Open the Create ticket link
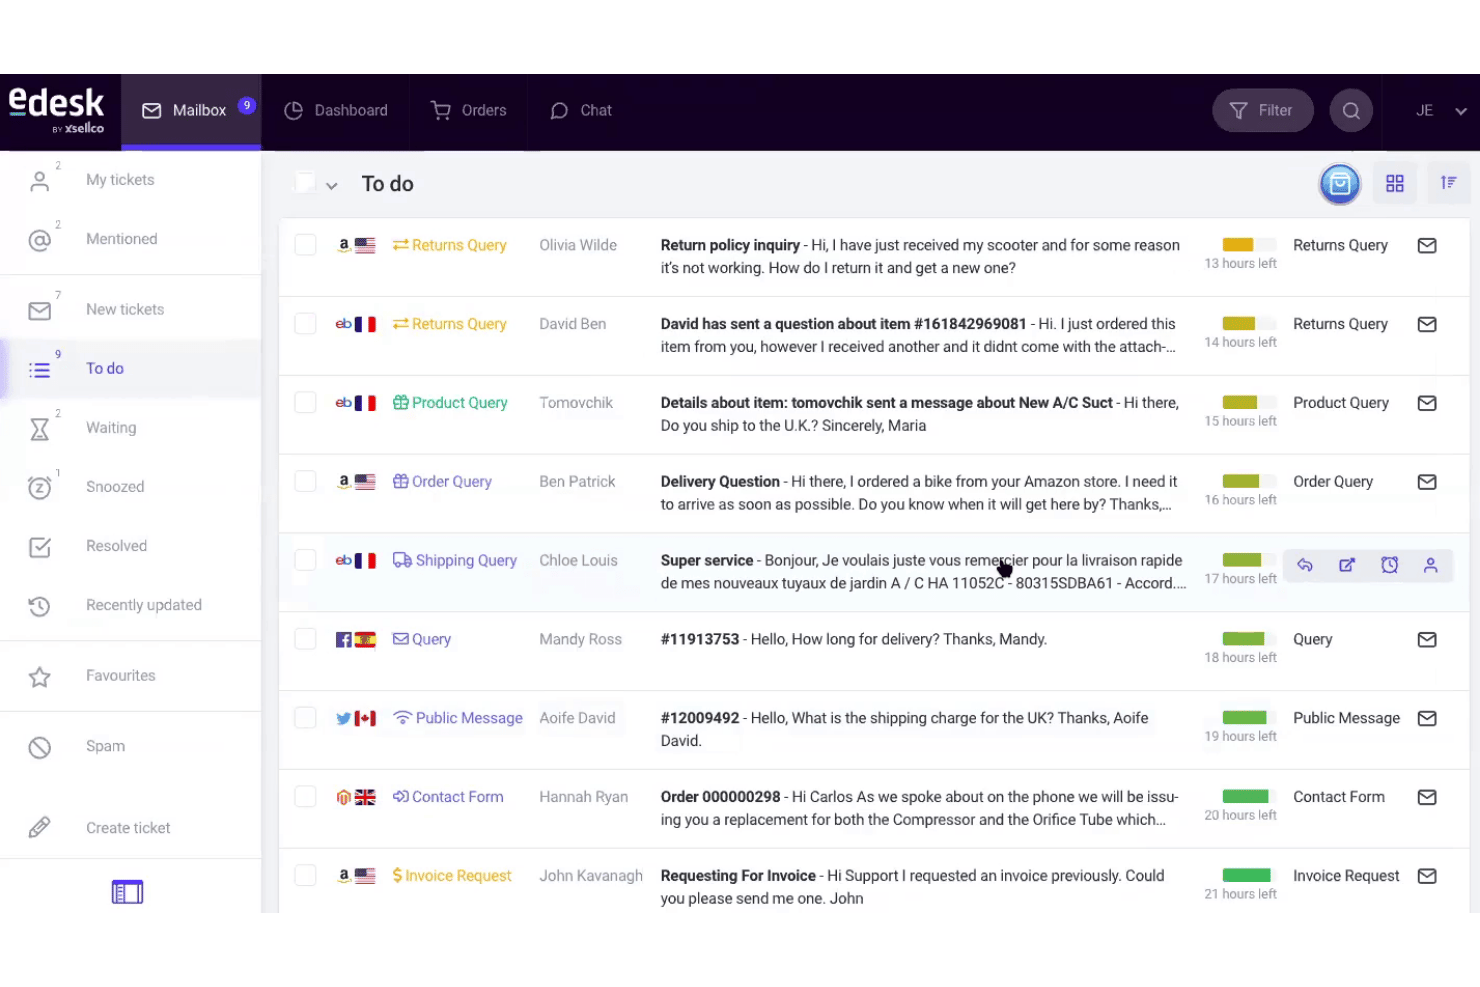 coord(128,828)
